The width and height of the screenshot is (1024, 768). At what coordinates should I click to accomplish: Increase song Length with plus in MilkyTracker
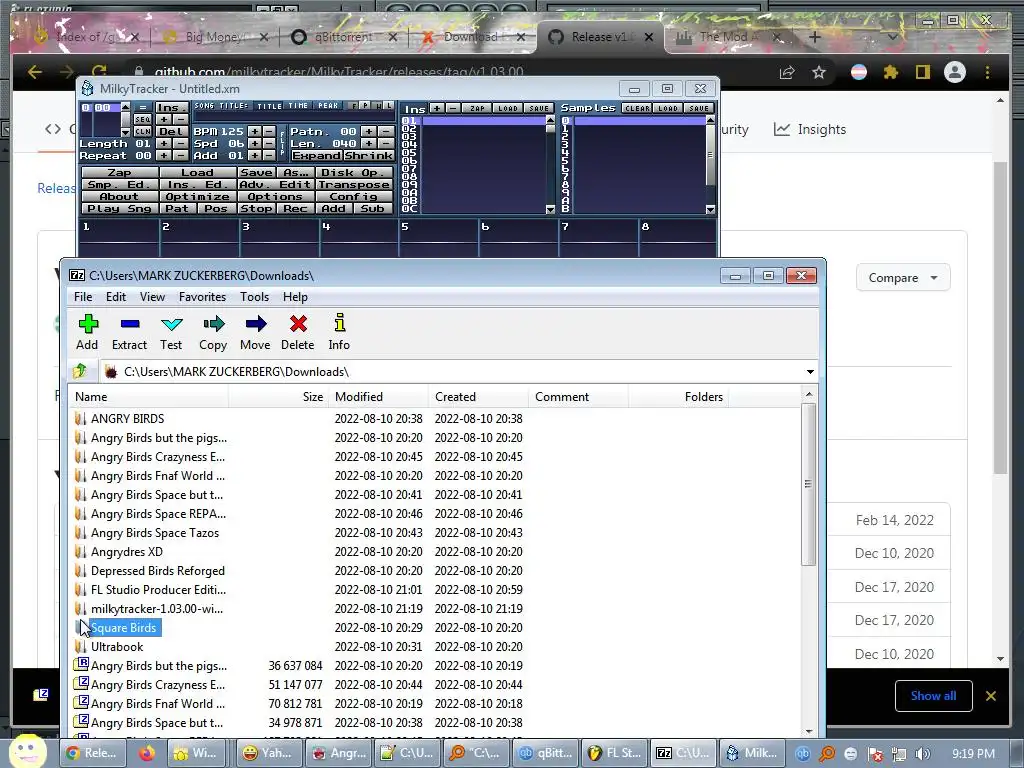coord(163,144)
